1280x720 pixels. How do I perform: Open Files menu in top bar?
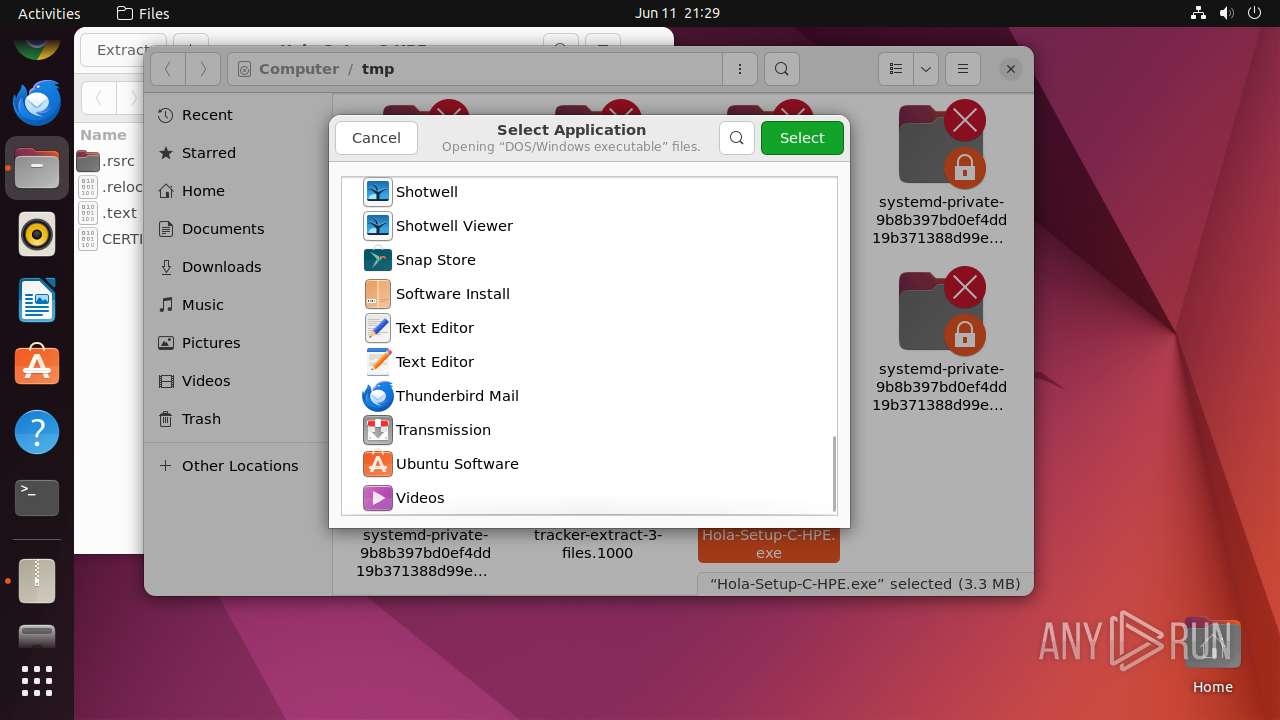pyautogui.click(x=143, y=14)
